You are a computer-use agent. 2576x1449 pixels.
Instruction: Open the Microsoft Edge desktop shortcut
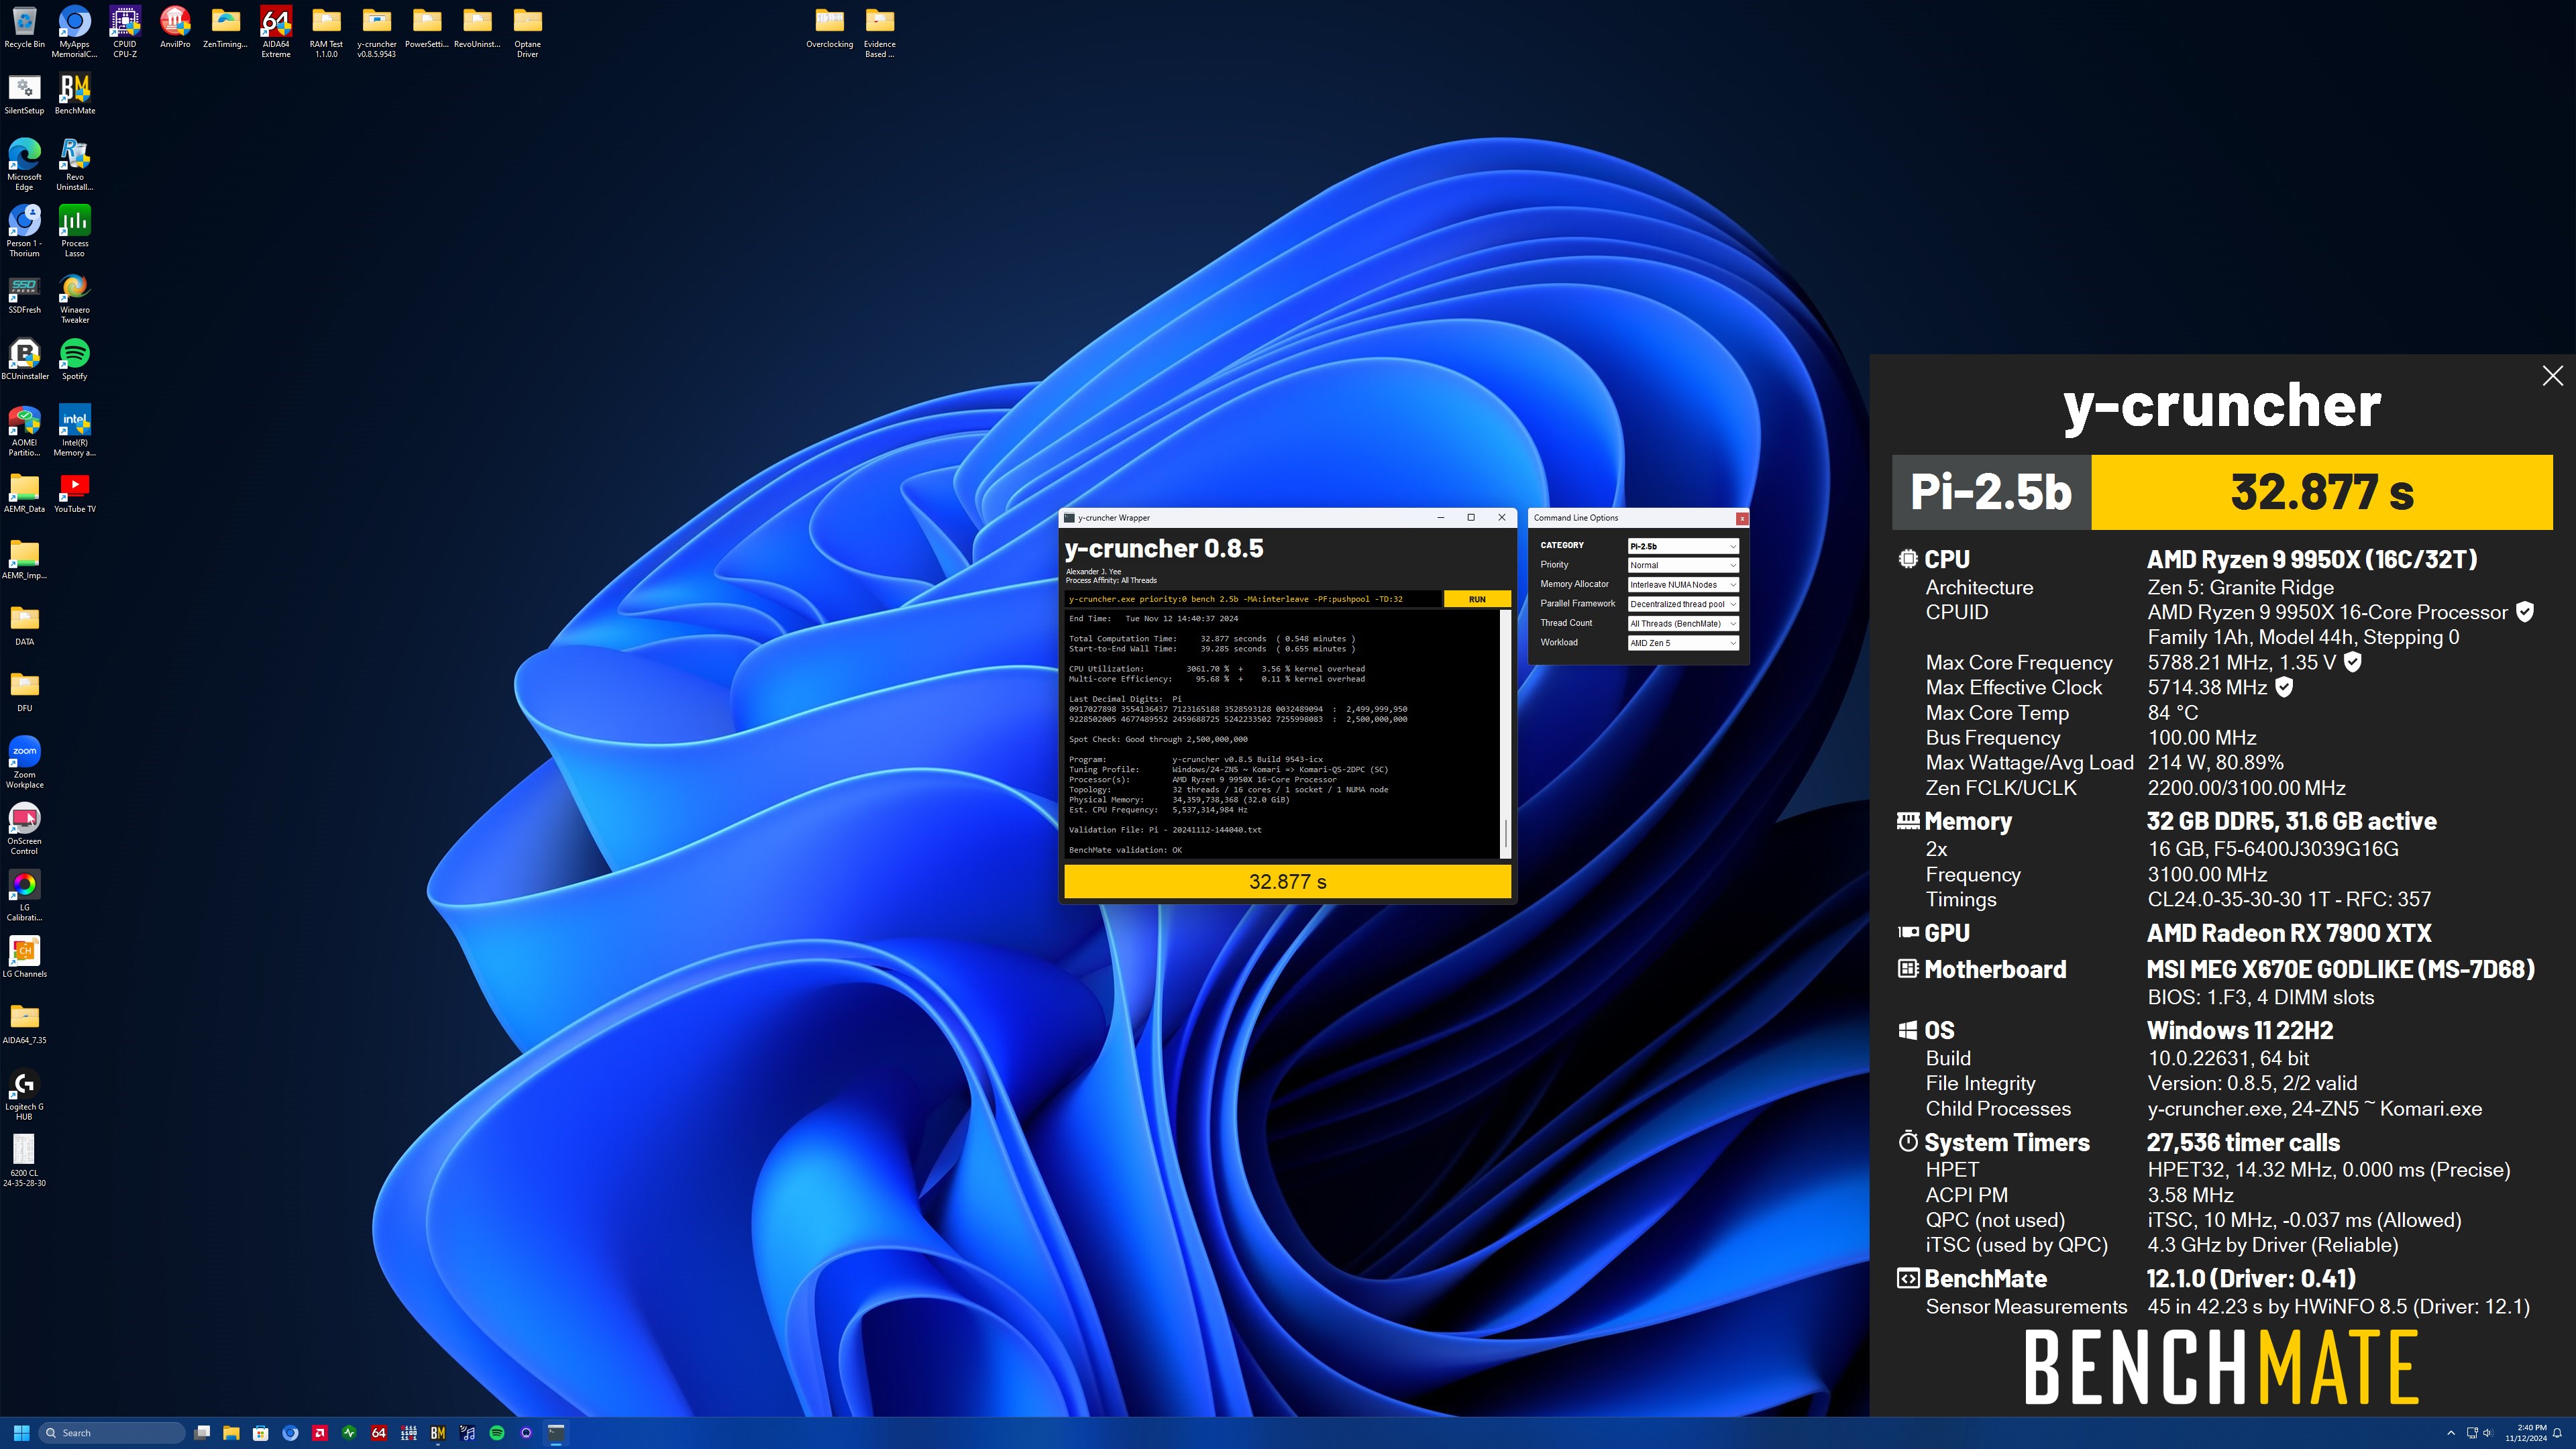click(24, 165)
